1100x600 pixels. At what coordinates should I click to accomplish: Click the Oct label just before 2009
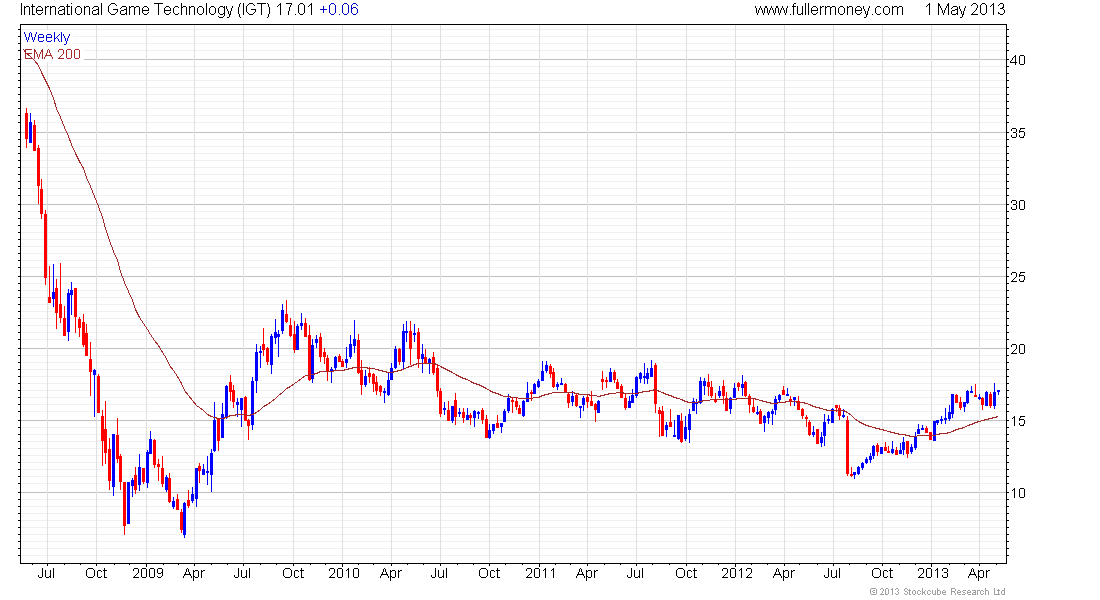96,573
